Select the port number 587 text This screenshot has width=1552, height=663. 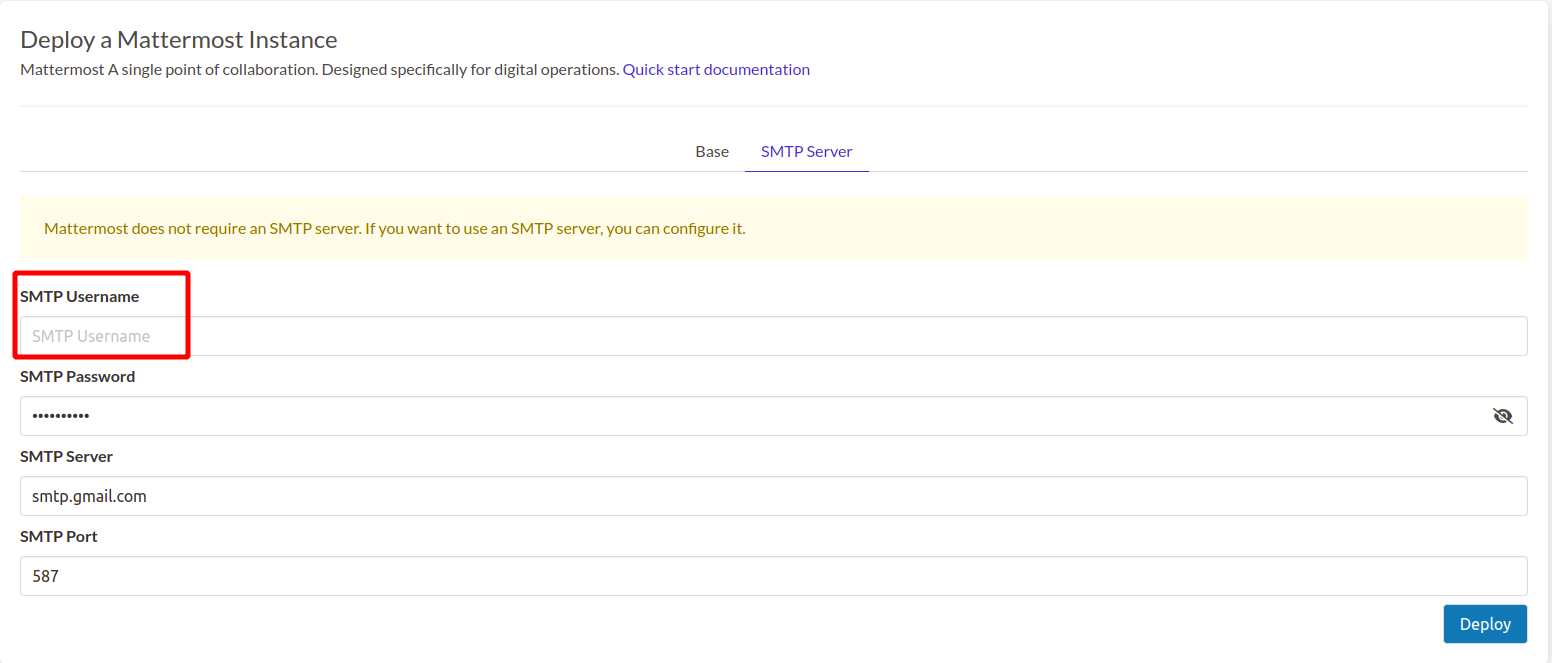[x=45, y=575]
